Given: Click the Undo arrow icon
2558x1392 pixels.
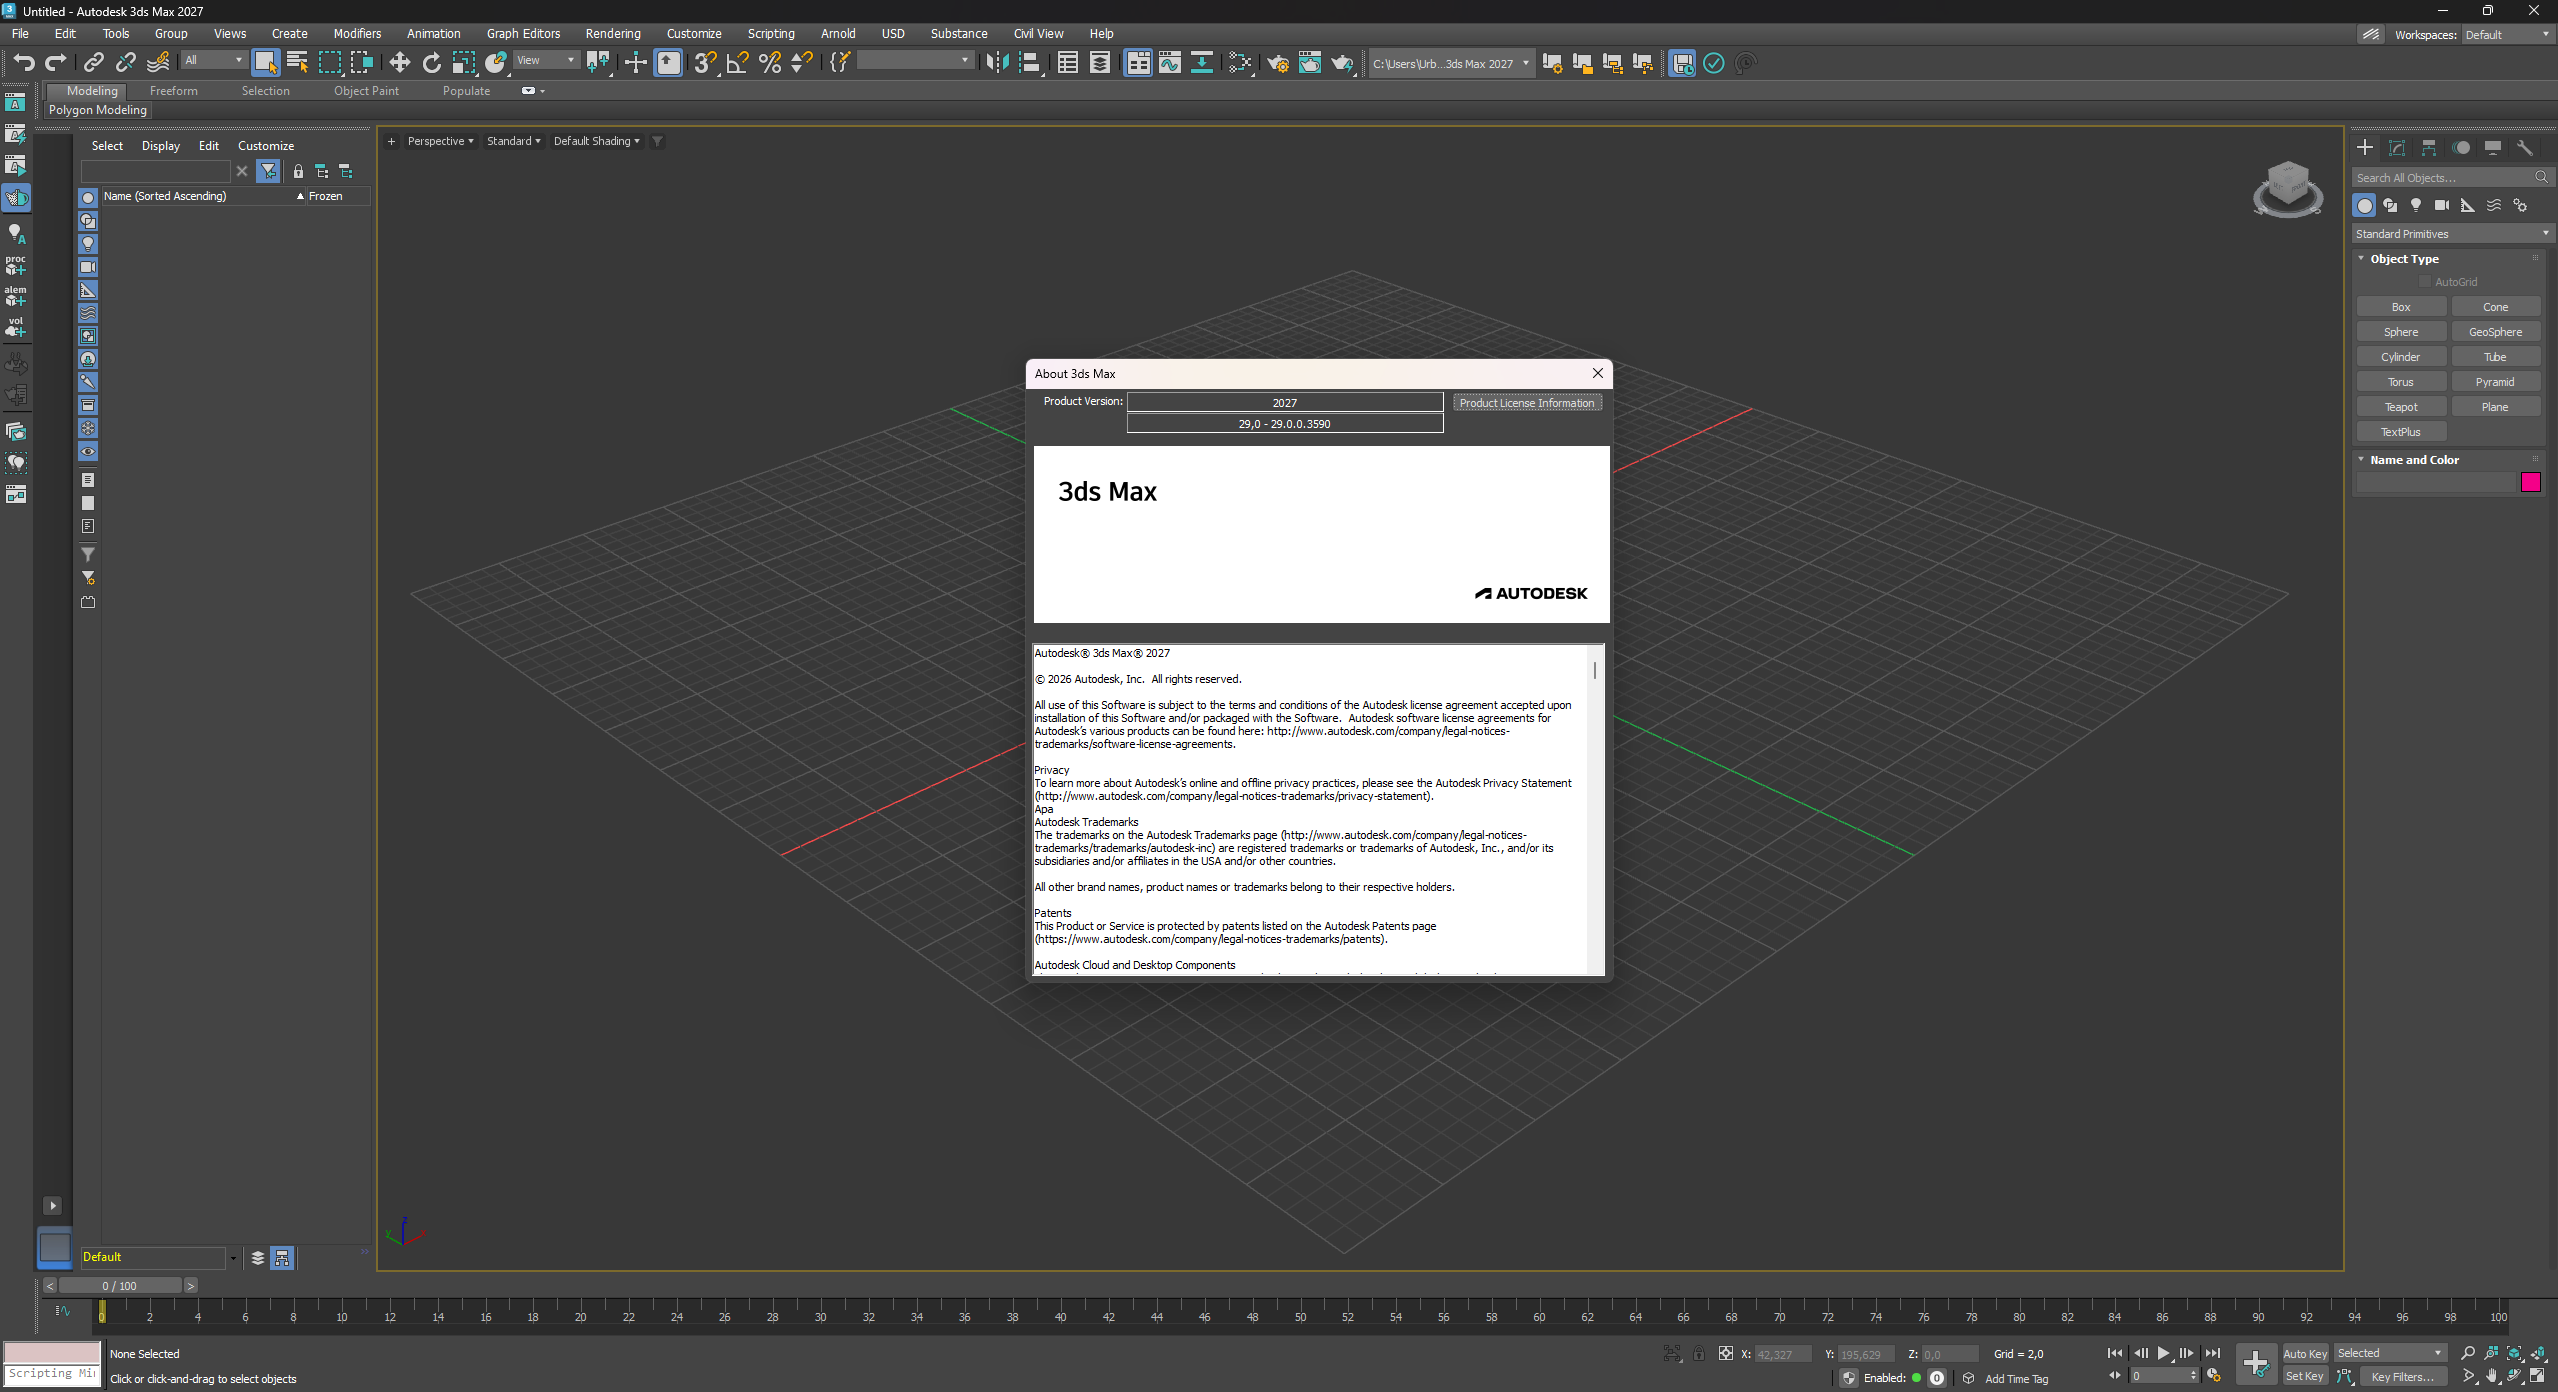Looking at the screenshot, I should (x=24, y=63).
